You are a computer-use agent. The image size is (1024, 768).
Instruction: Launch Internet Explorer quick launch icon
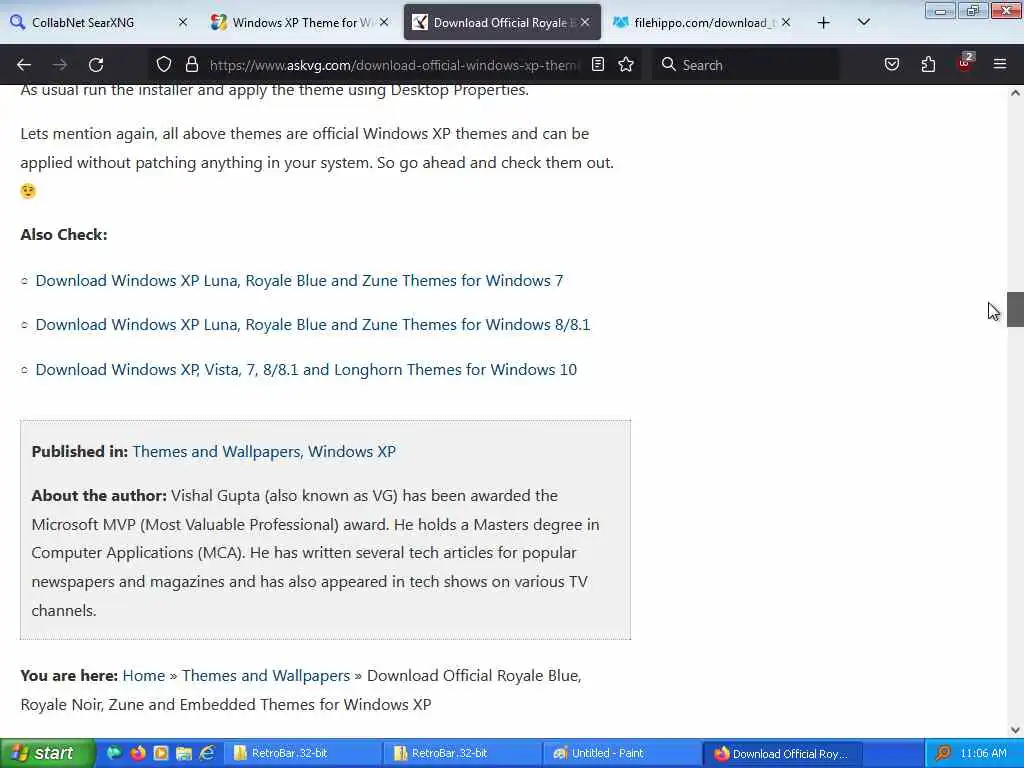[207, 753]
